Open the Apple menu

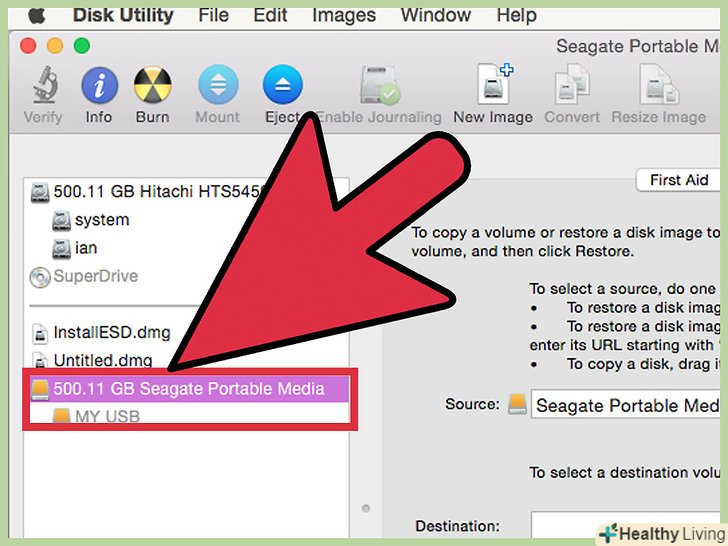tap(37, 15)
